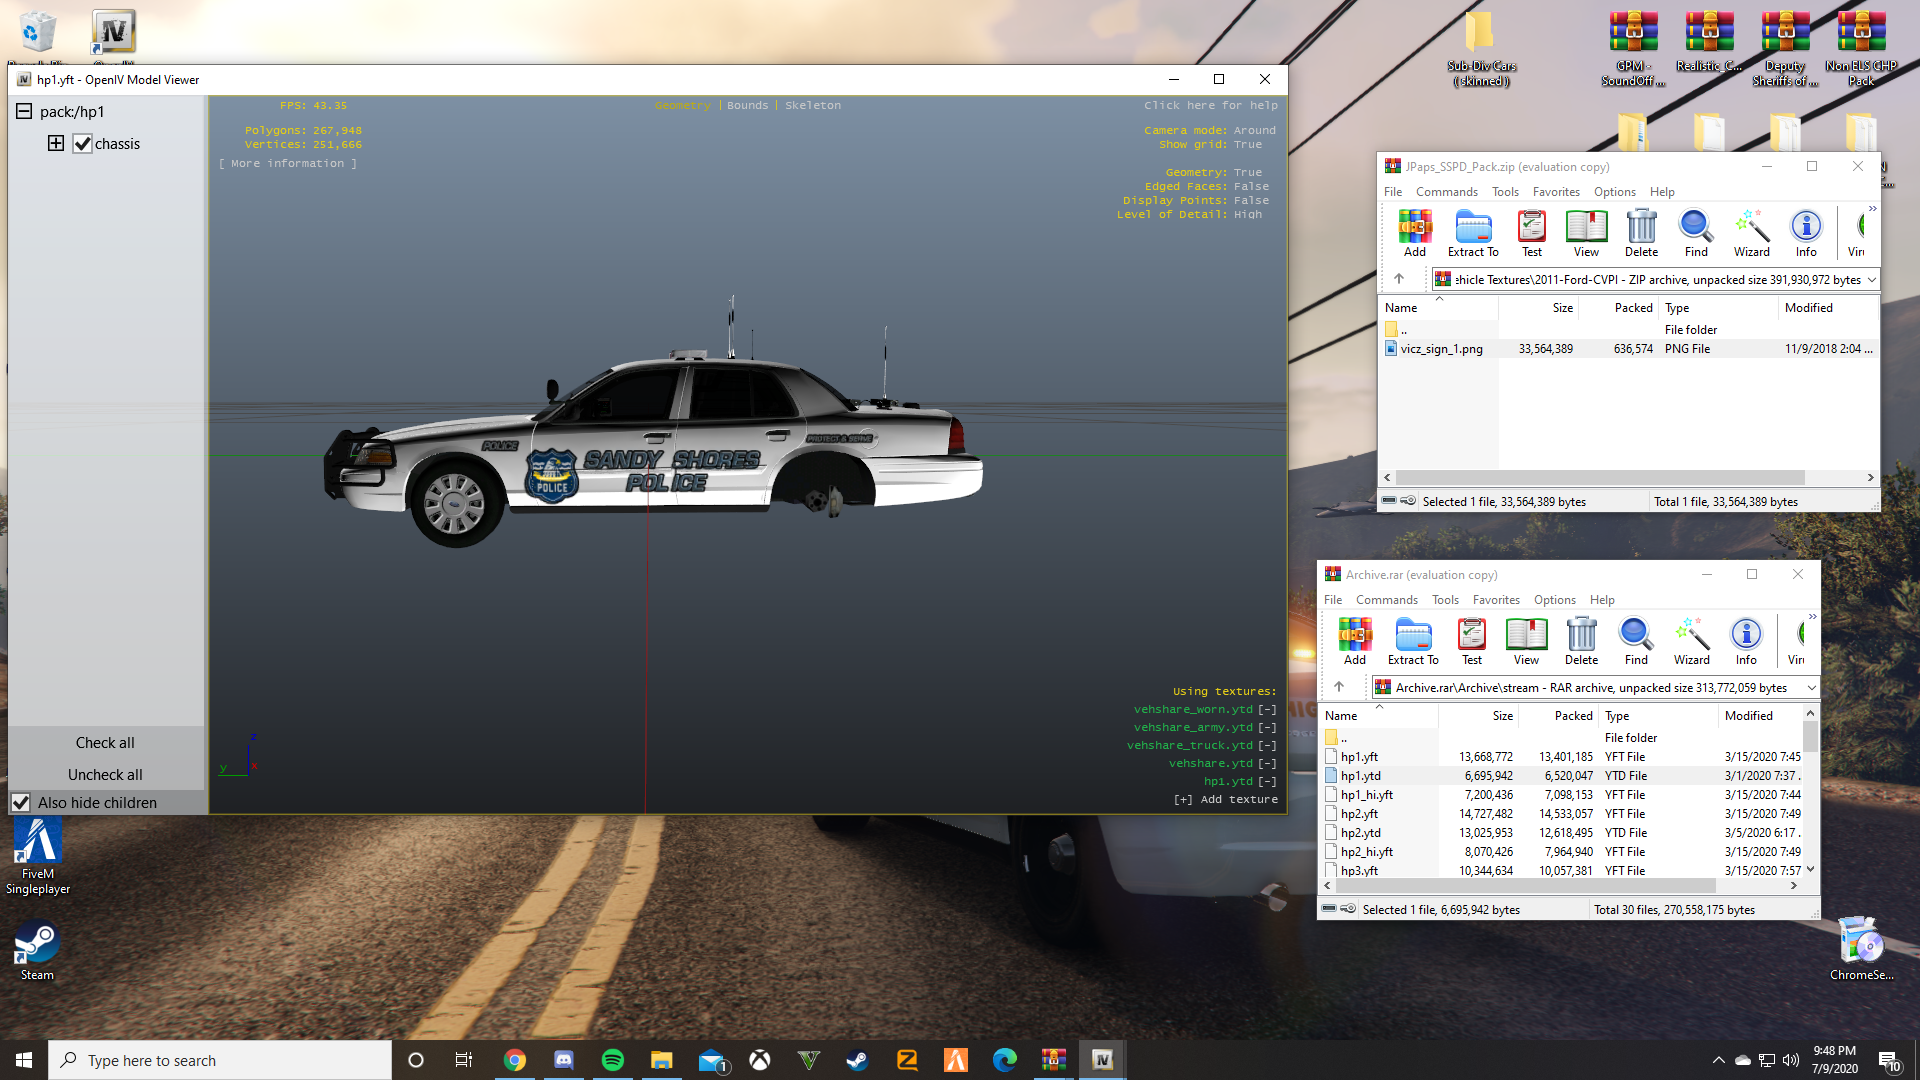This screenshot has width=1920, height=1080.
Task: Toggle the Show grid True value
Action: 1247,145
